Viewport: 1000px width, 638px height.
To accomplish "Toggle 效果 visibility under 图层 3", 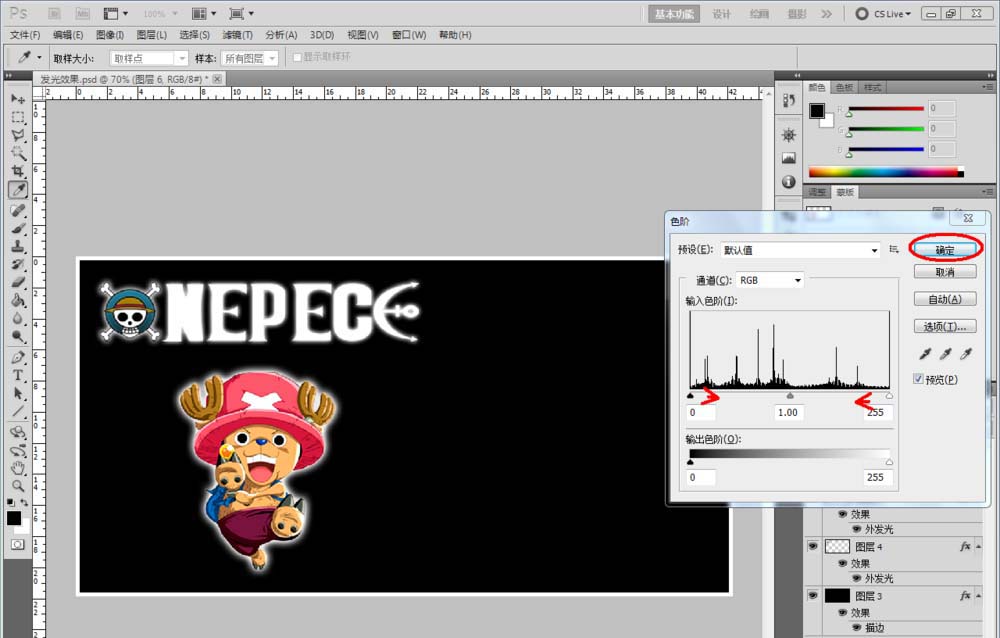I will pos(842,612).
